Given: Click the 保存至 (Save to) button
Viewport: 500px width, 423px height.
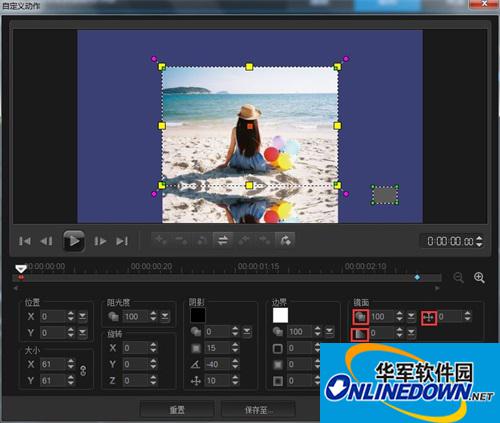Looking at the screenshot, I should tap(258, 410).
